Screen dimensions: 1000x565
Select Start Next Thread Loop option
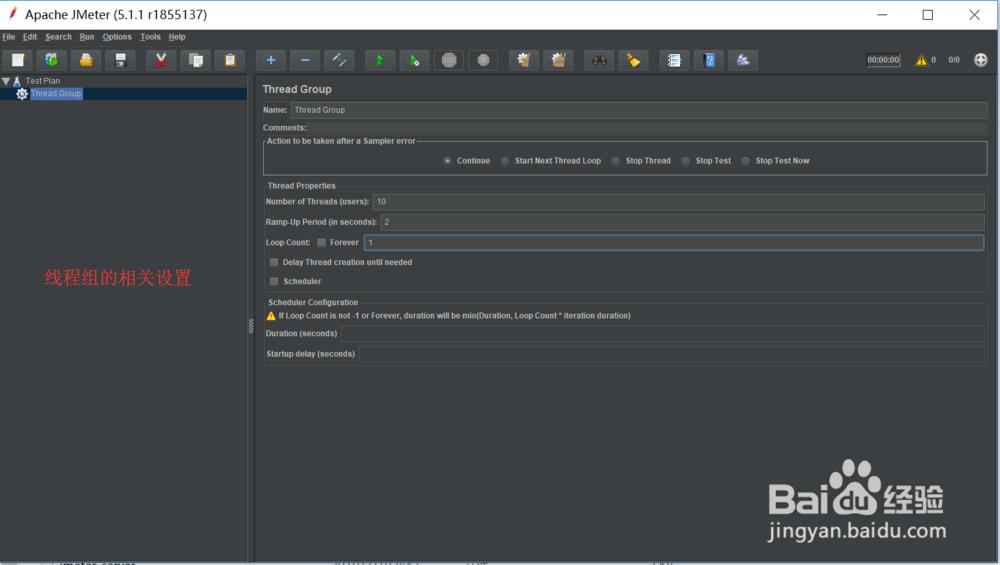point(505,161)
